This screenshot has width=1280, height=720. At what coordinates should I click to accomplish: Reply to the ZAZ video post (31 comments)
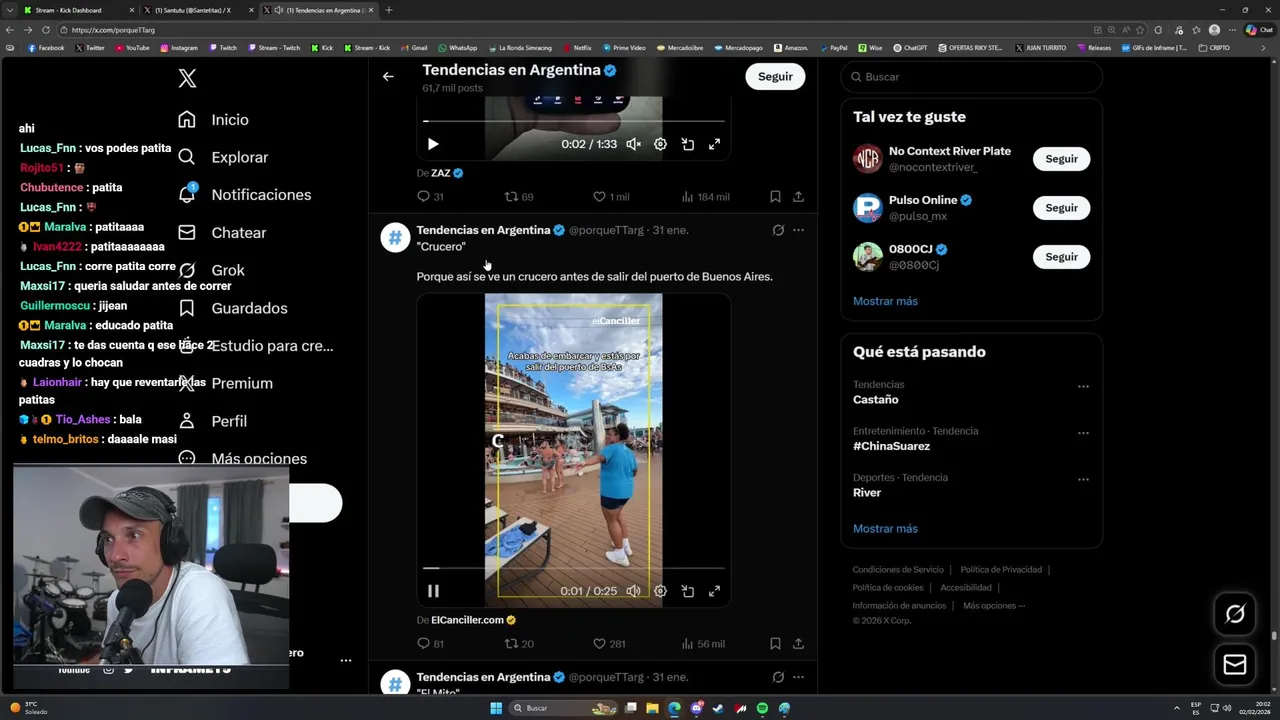(x=430, y=197)
